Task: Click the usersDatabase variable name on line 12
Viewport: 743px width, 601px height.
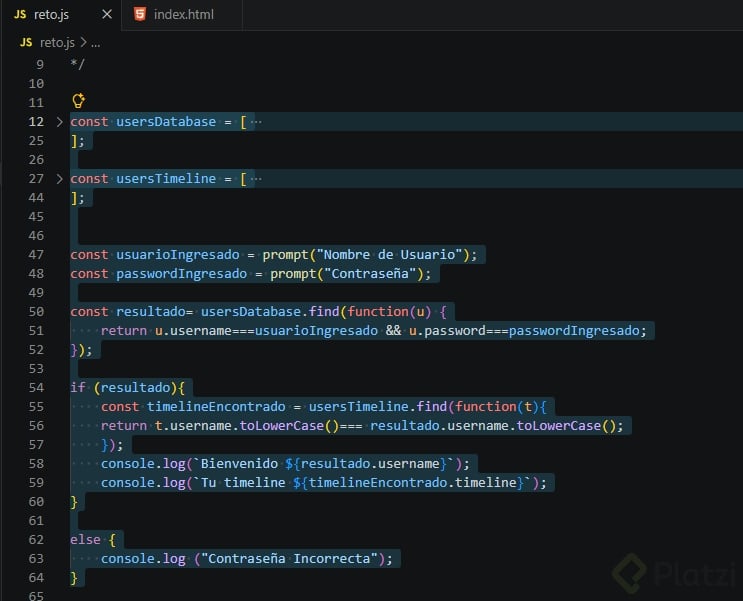Action: [x=166, y=122]
